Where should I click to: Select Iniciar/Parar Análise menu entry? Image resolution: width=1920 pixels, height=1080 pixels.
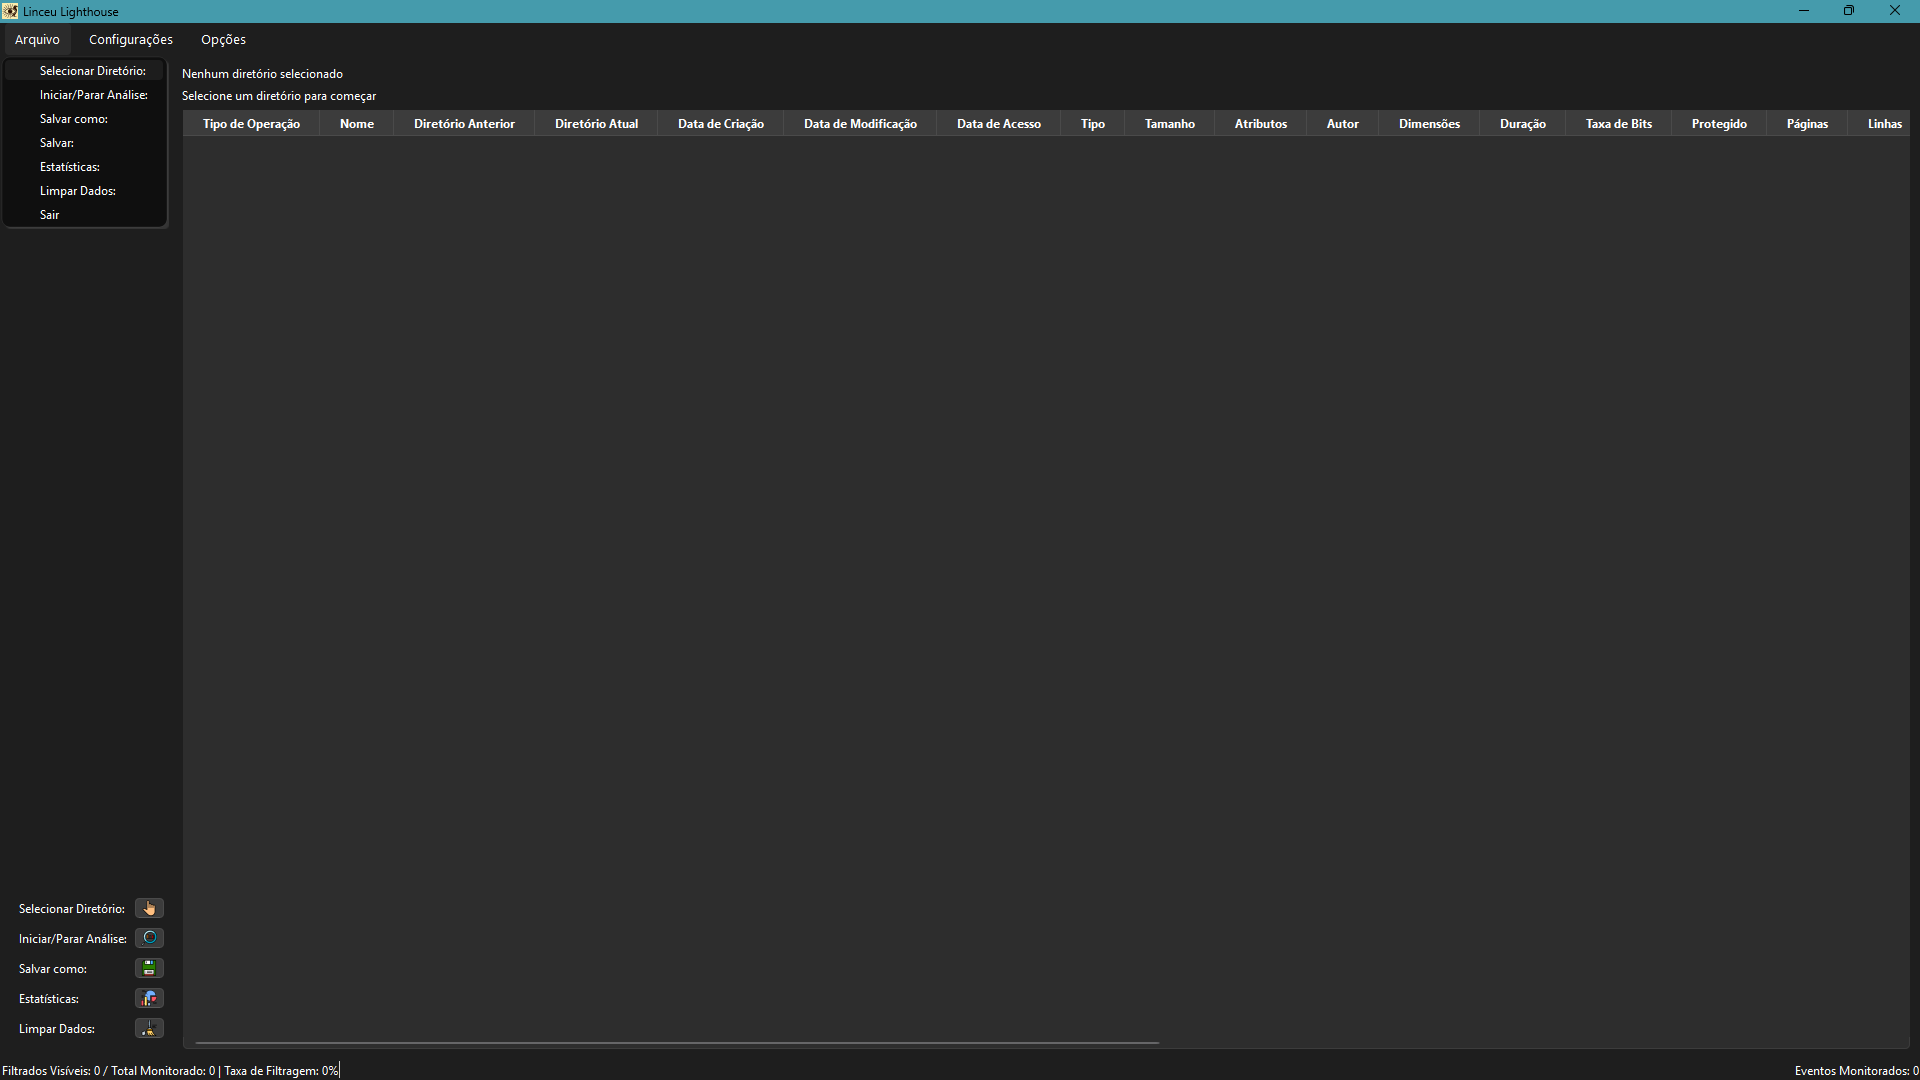93,95
